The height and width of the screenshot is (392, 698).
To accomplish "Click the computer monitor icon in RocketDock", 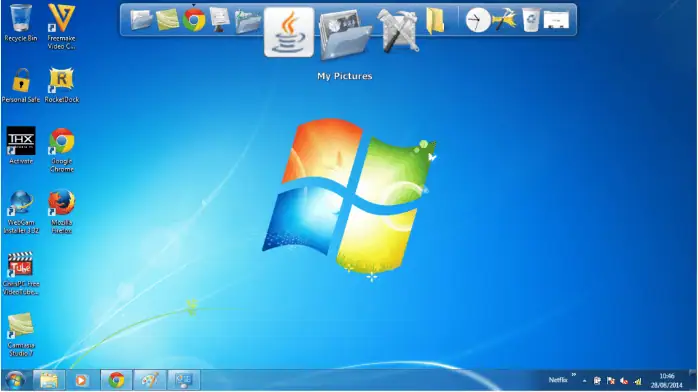I will click(219, 20).
